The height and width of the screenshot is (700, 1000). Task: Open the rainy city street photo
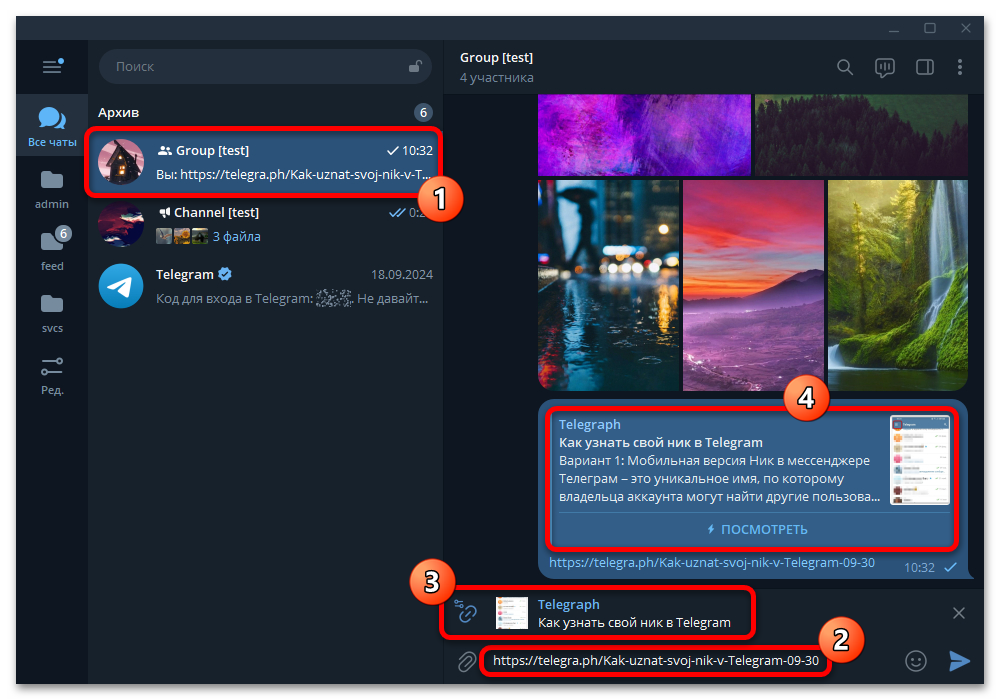pos(608,285)
